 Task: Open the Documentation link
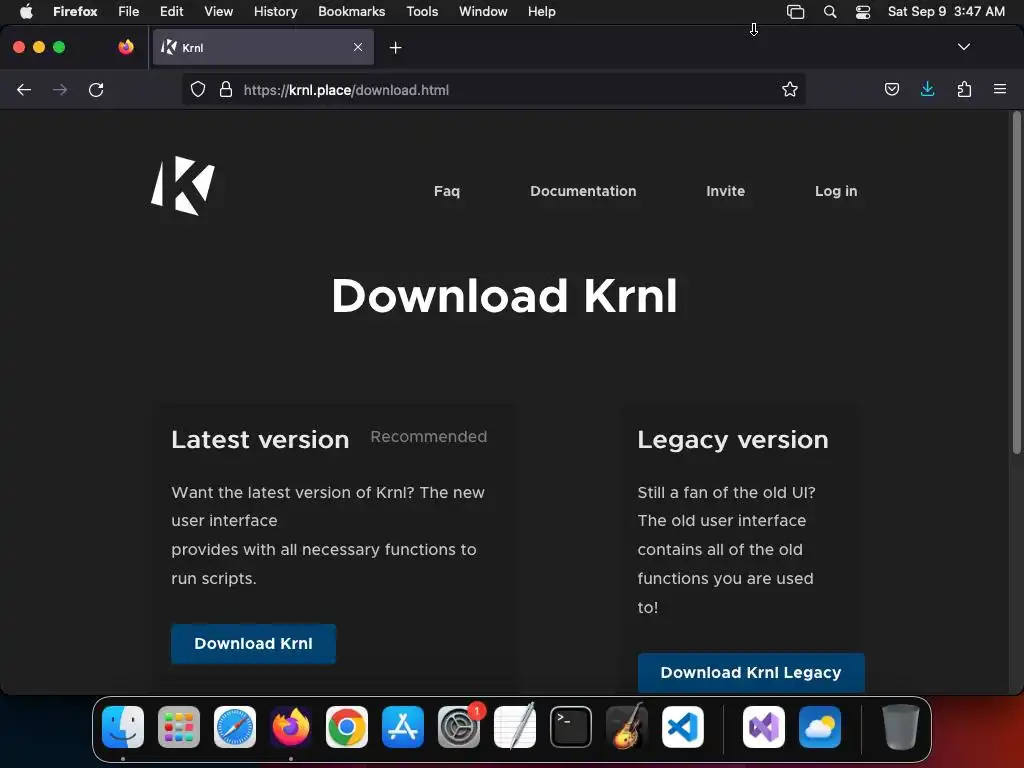pyautogui.click(x=583, y=191)
